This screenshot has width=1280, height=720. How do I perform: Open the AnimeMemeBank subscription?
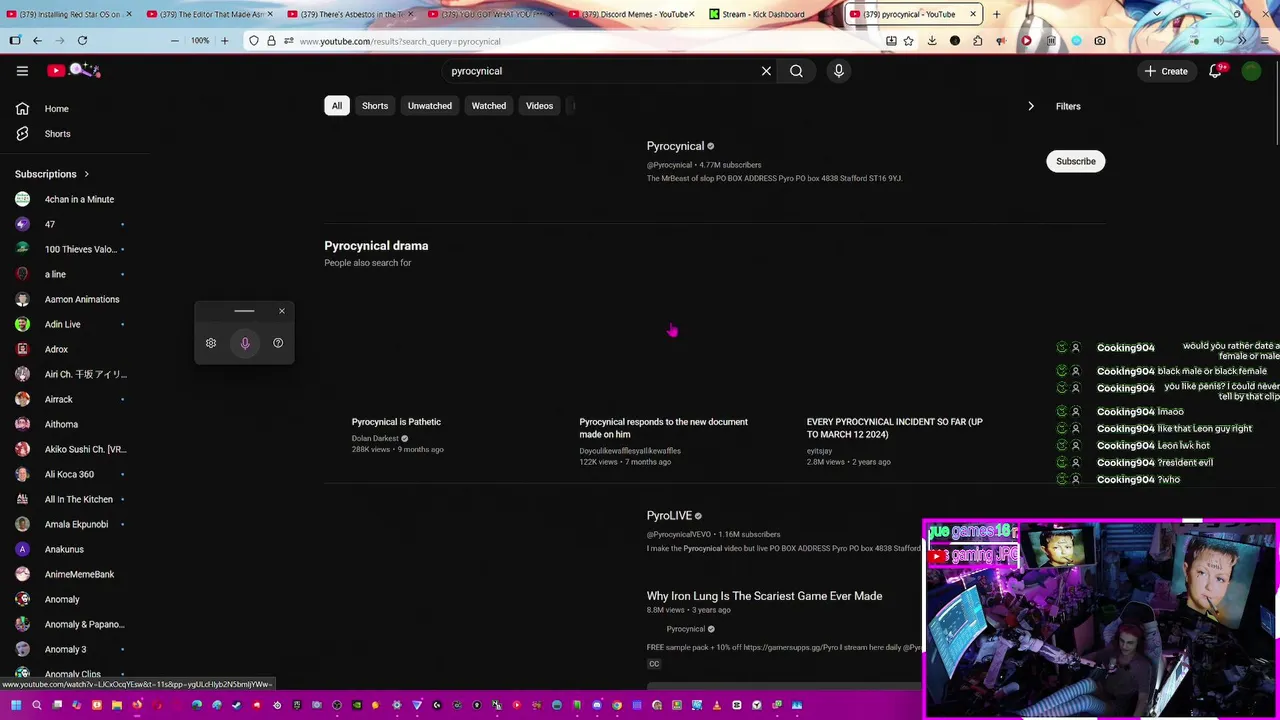point(79,574)
